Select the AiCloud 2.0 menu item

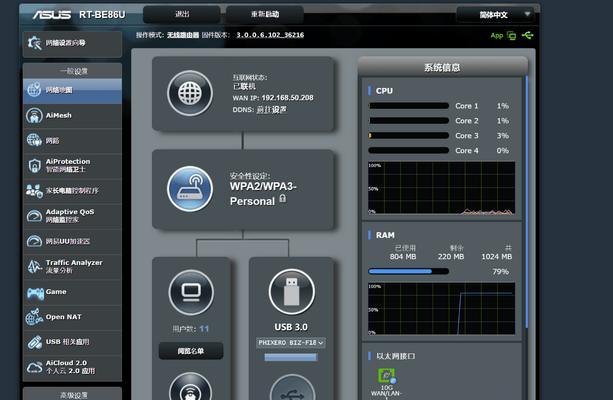point(72,368)
